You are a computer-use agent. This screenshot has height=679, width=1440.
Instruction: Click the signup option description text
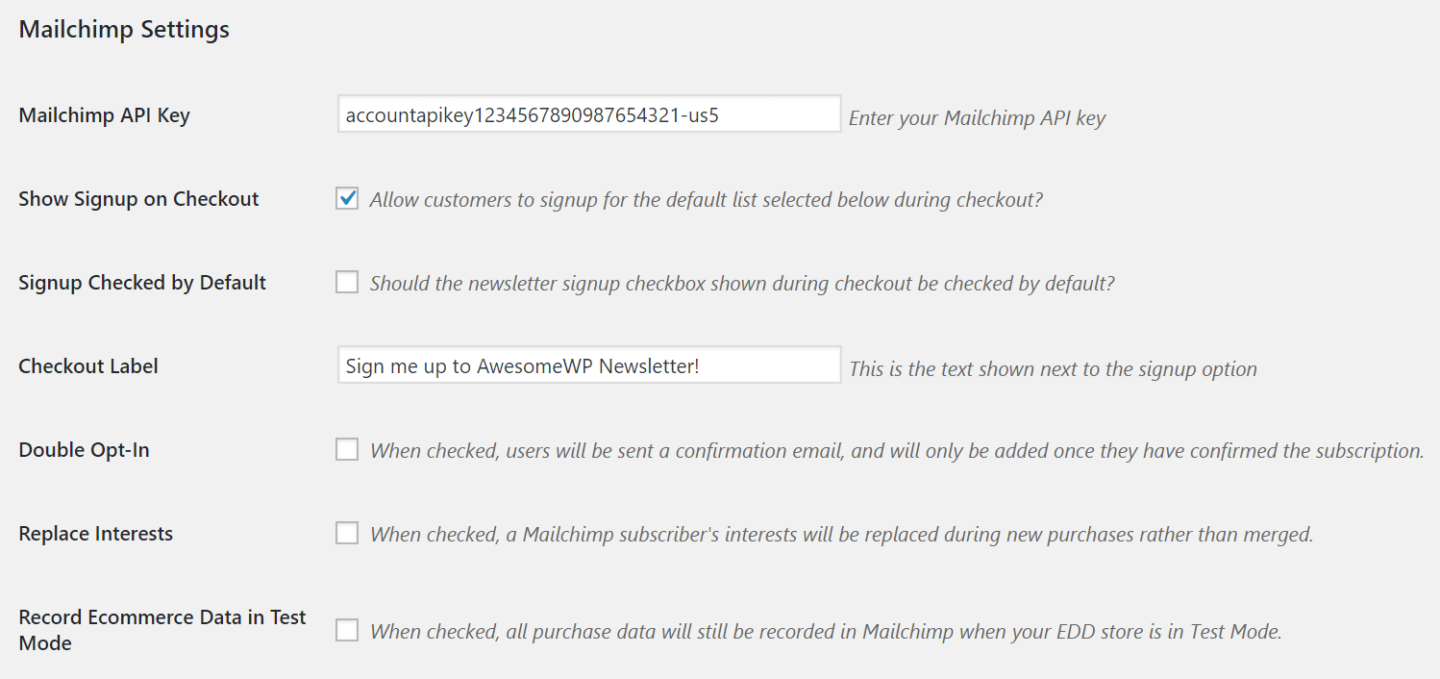point(707,199)
